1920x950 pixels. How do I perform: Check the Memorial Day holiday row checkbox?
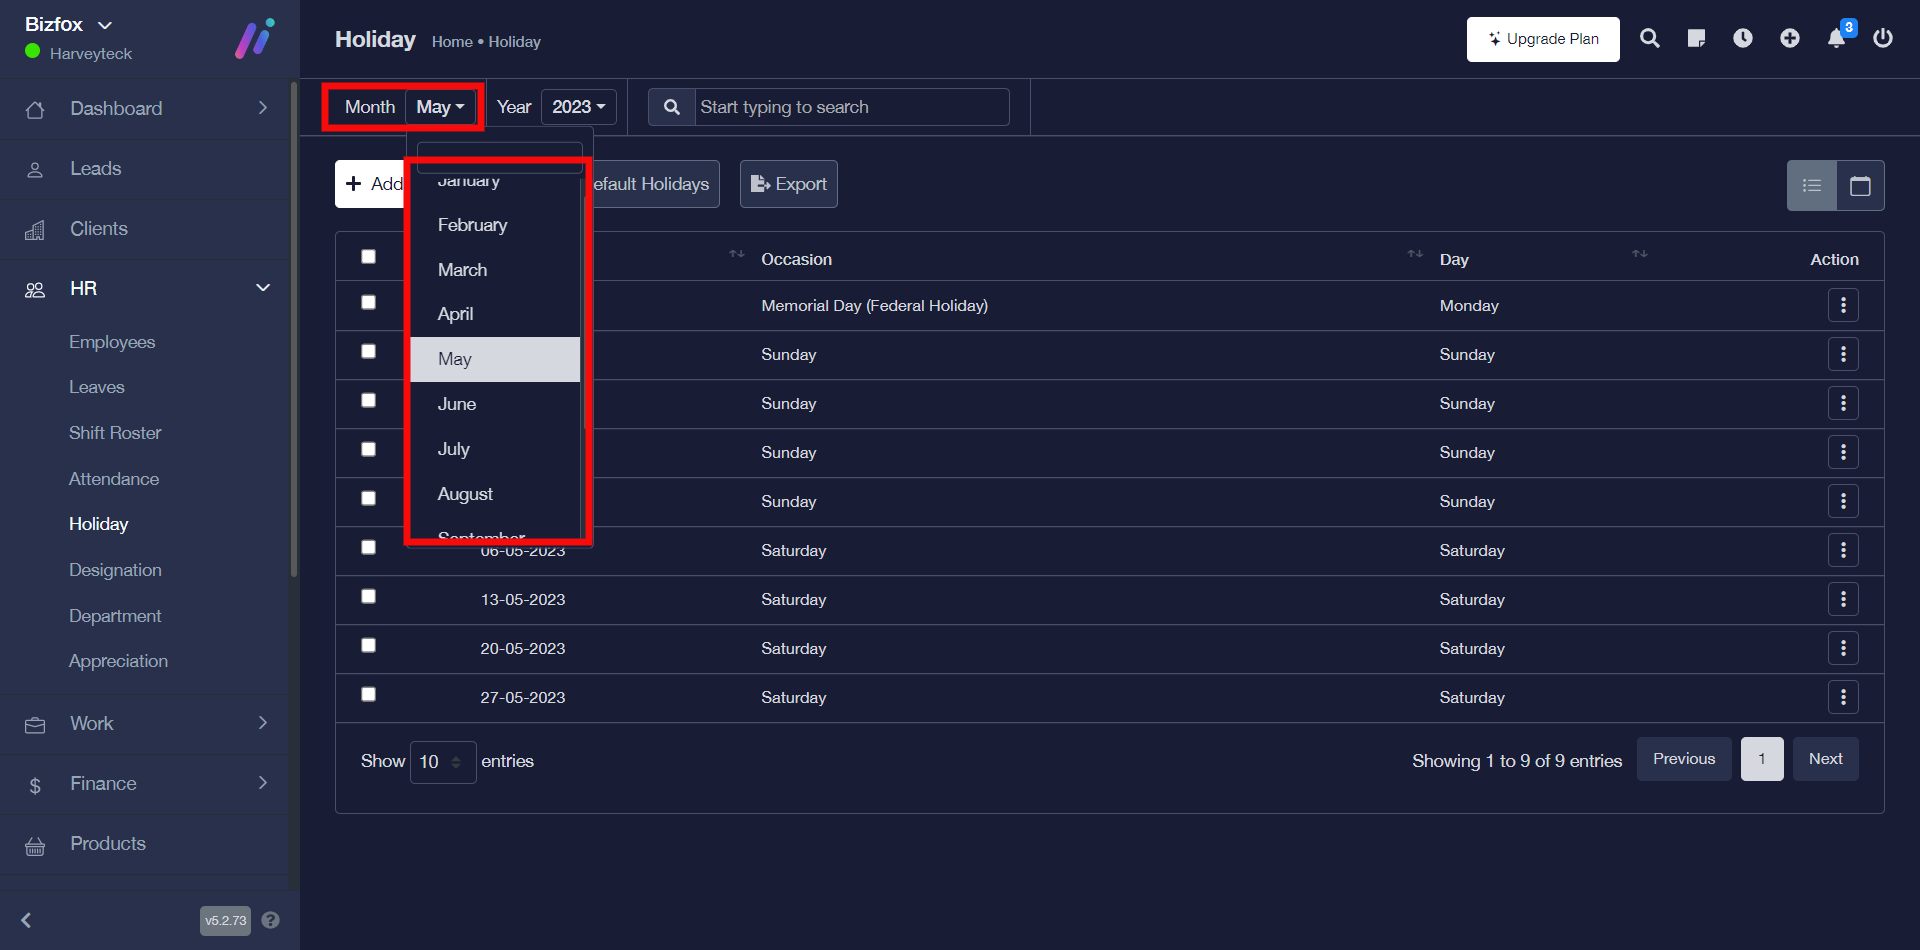click(369, 303)
